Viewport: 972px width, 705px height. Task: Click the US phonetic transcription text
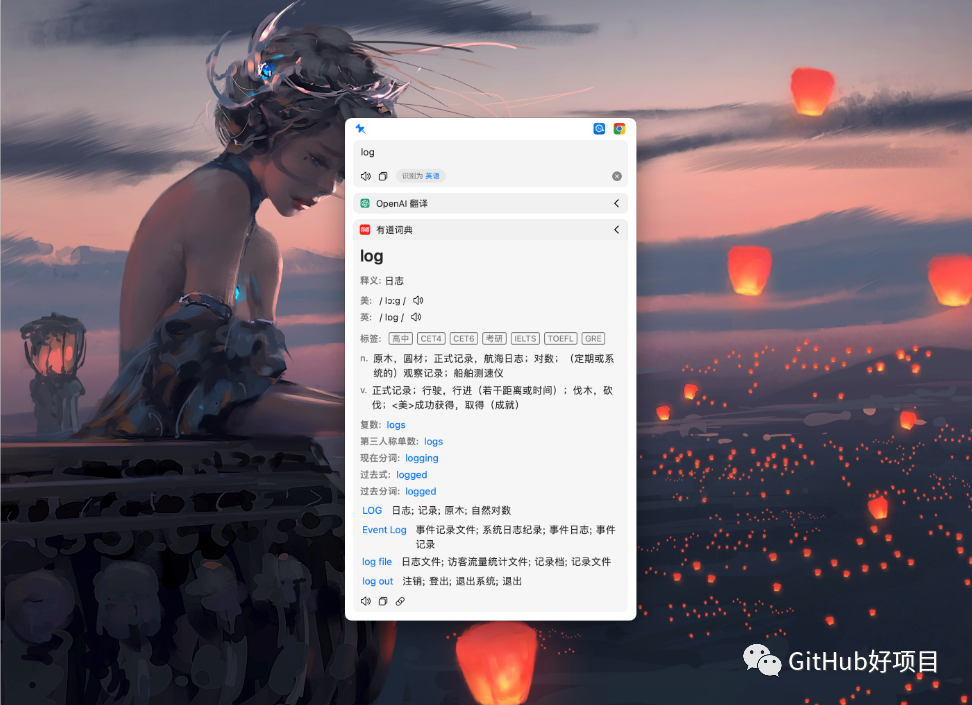point(392,301)
